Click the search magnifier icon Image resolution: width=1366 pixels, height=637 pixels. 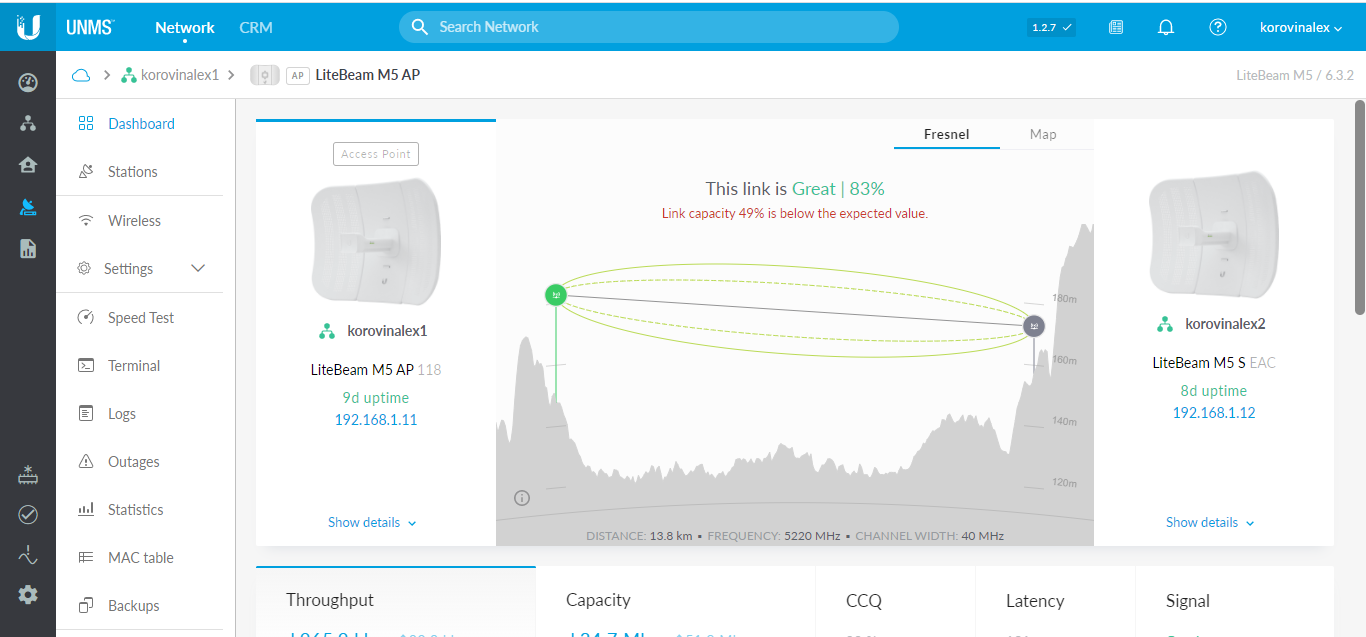(420, 27)
